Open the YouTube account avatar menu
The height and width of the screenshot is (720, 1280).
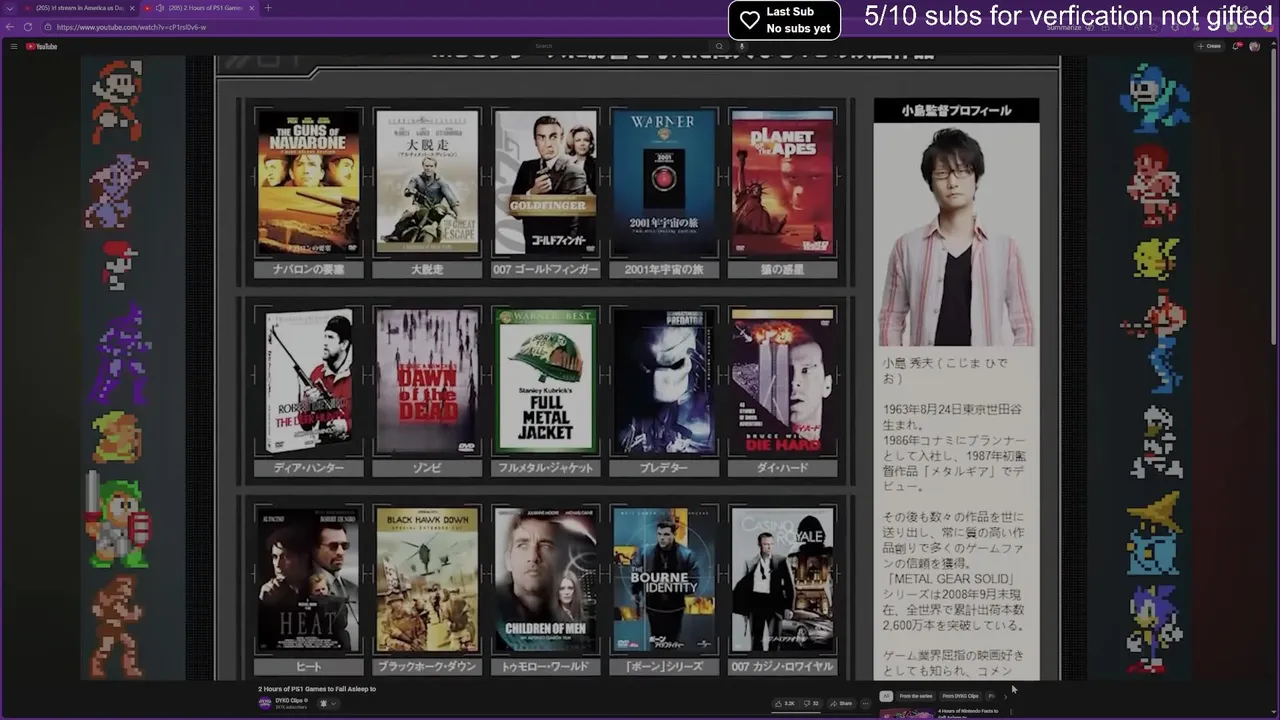pyautogui.click(x=1255, y=46)
